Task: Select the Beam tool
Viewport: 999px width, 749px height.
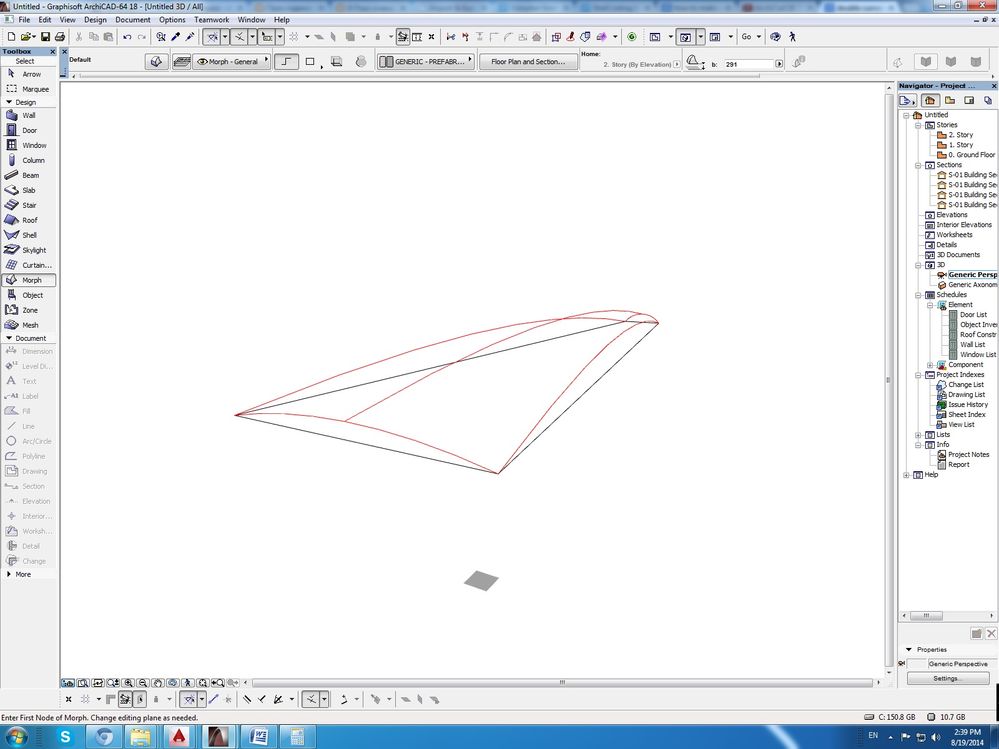Action: (29, 175)
